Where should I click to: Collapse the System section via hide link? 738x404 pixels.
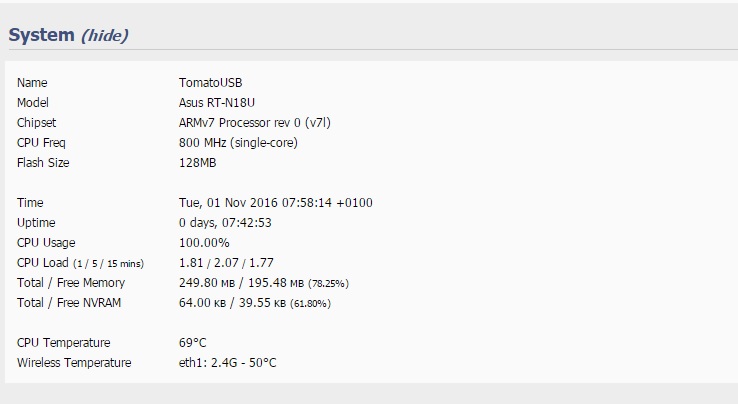[104, 35]
